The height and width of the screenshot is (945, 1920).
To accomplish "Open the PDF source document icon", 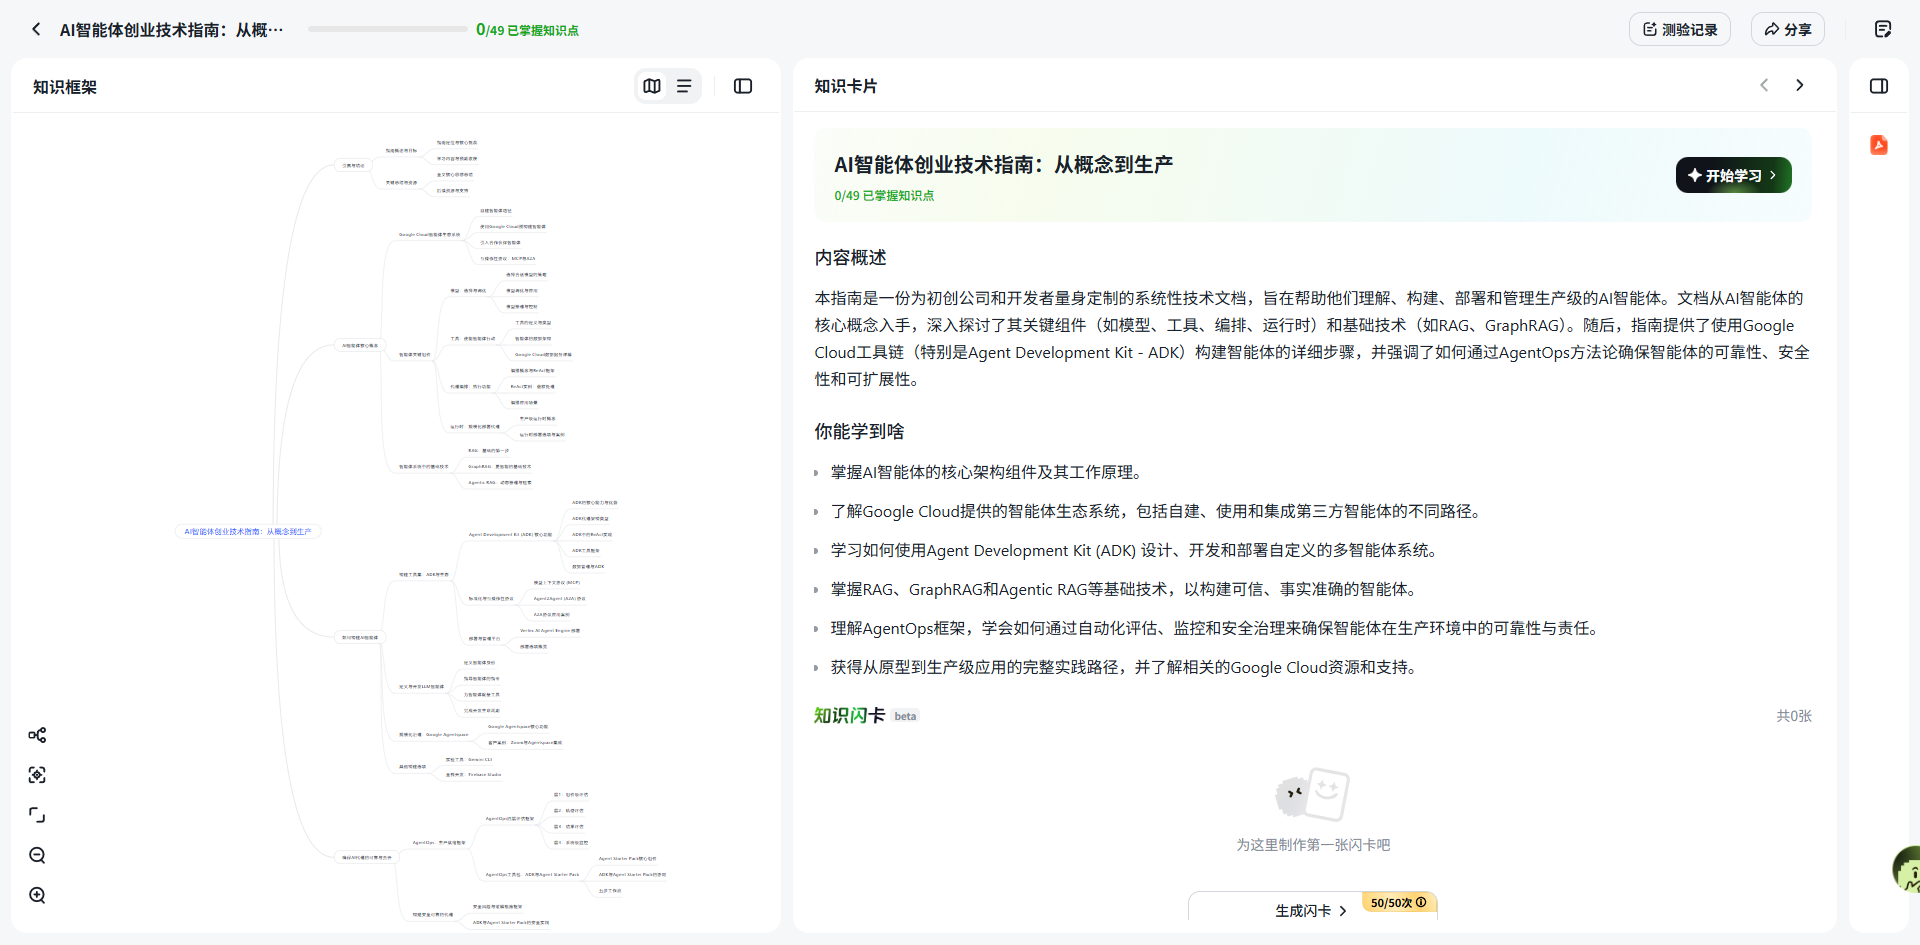I will click(1879, 145).
